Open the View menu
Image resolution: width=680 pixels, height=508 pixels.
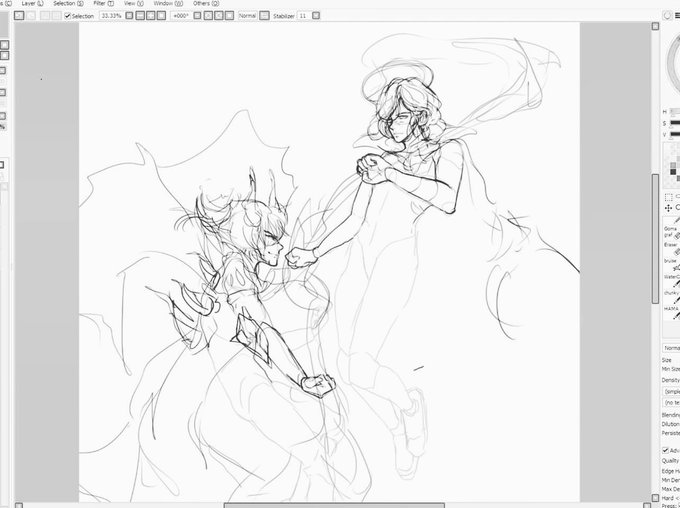pos(134,3)
